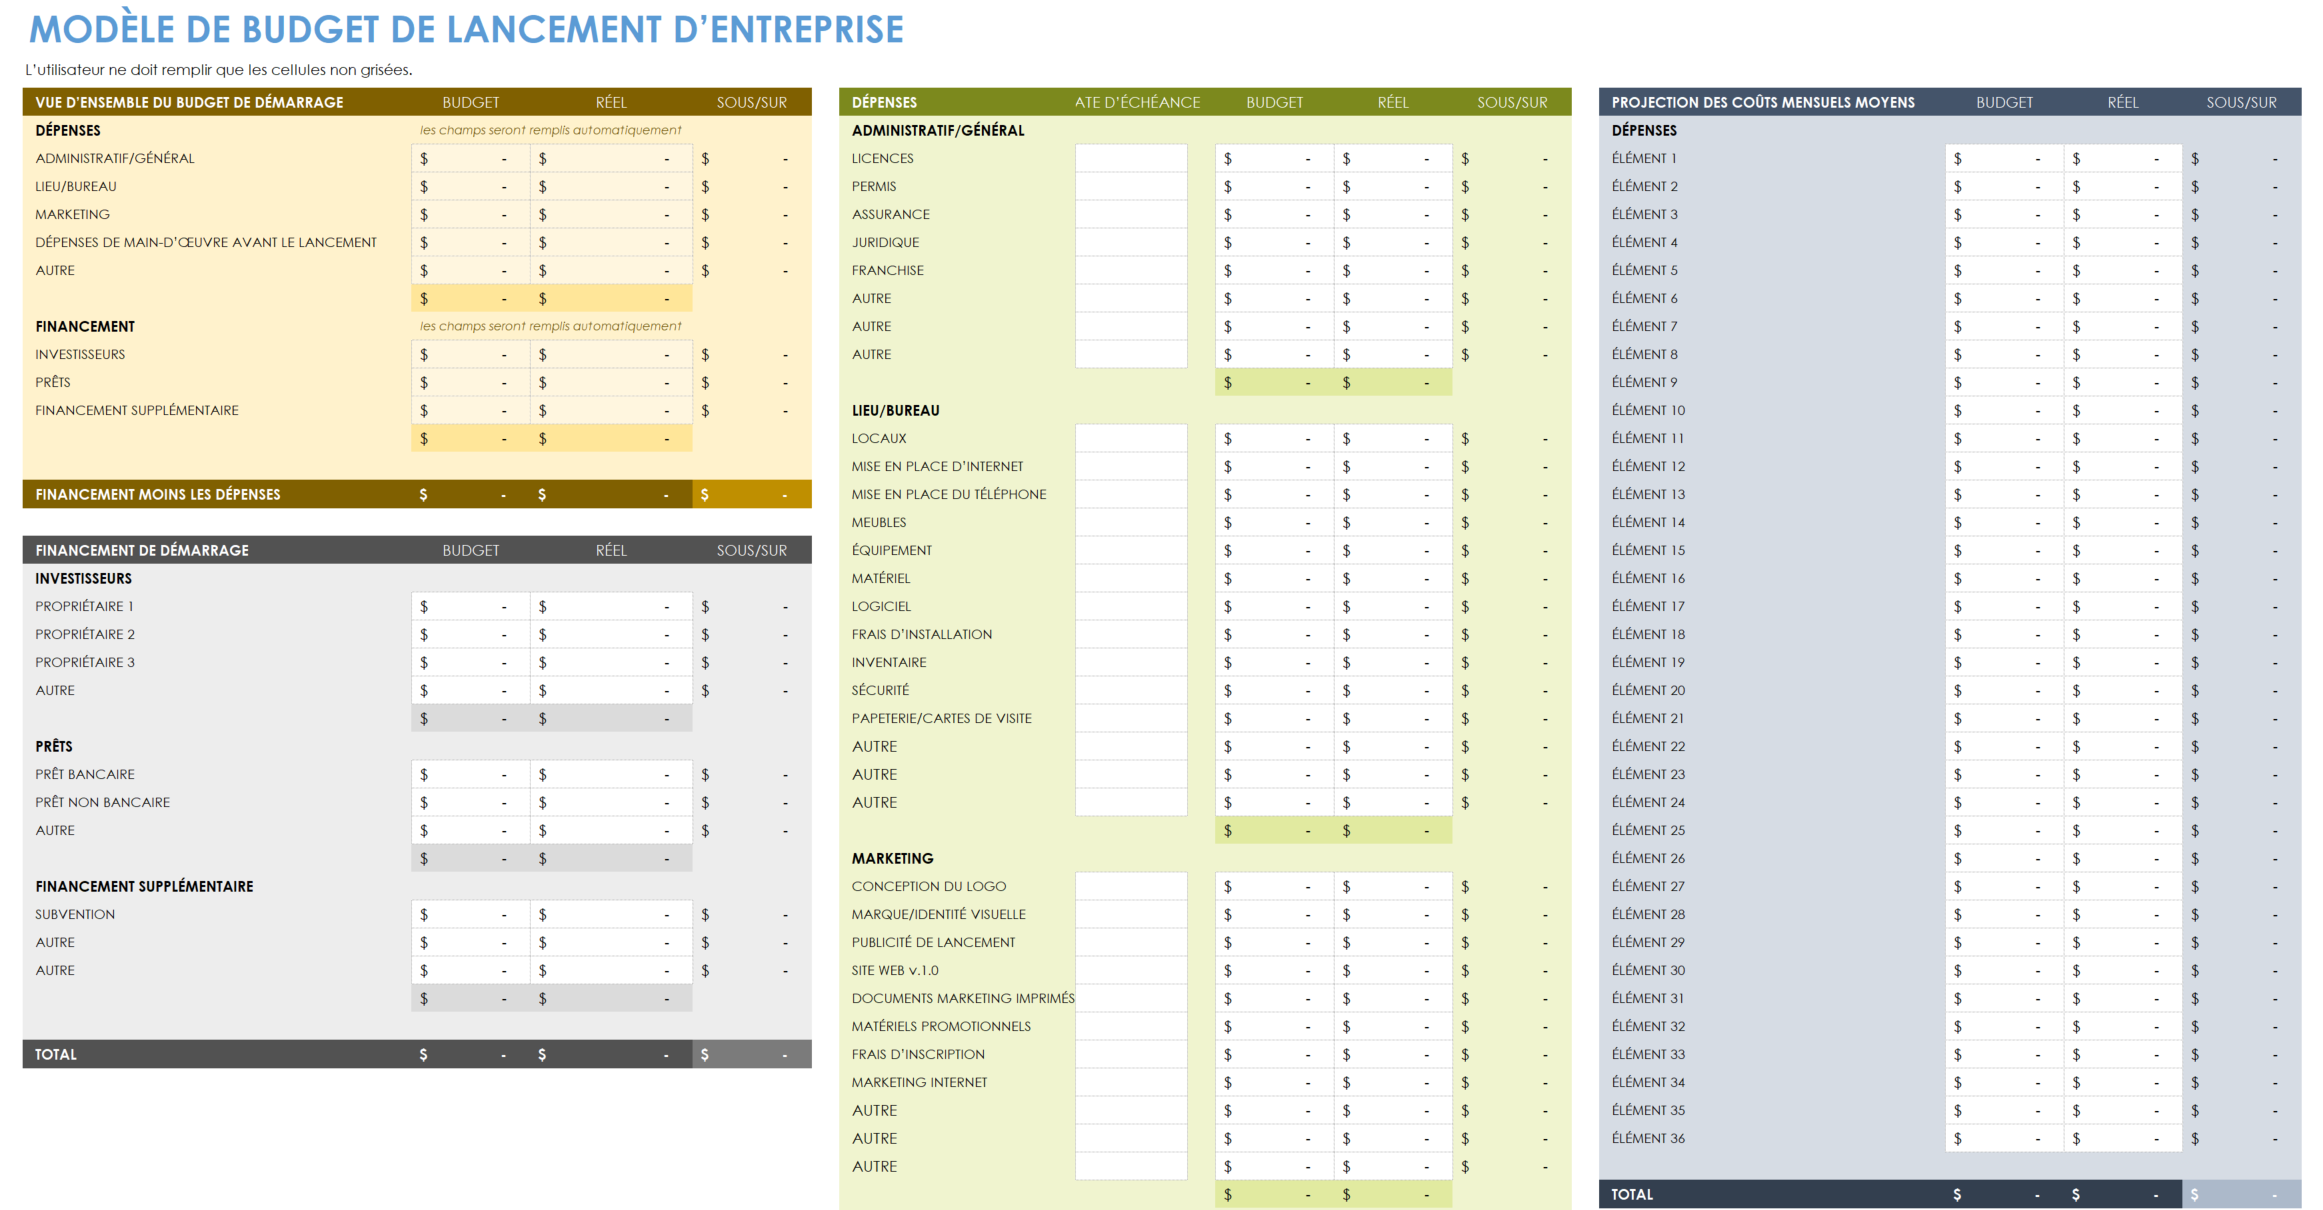
Task: Click the due date cell for PERMIS
Action: pyautogui.click(x=1131, y=186)
